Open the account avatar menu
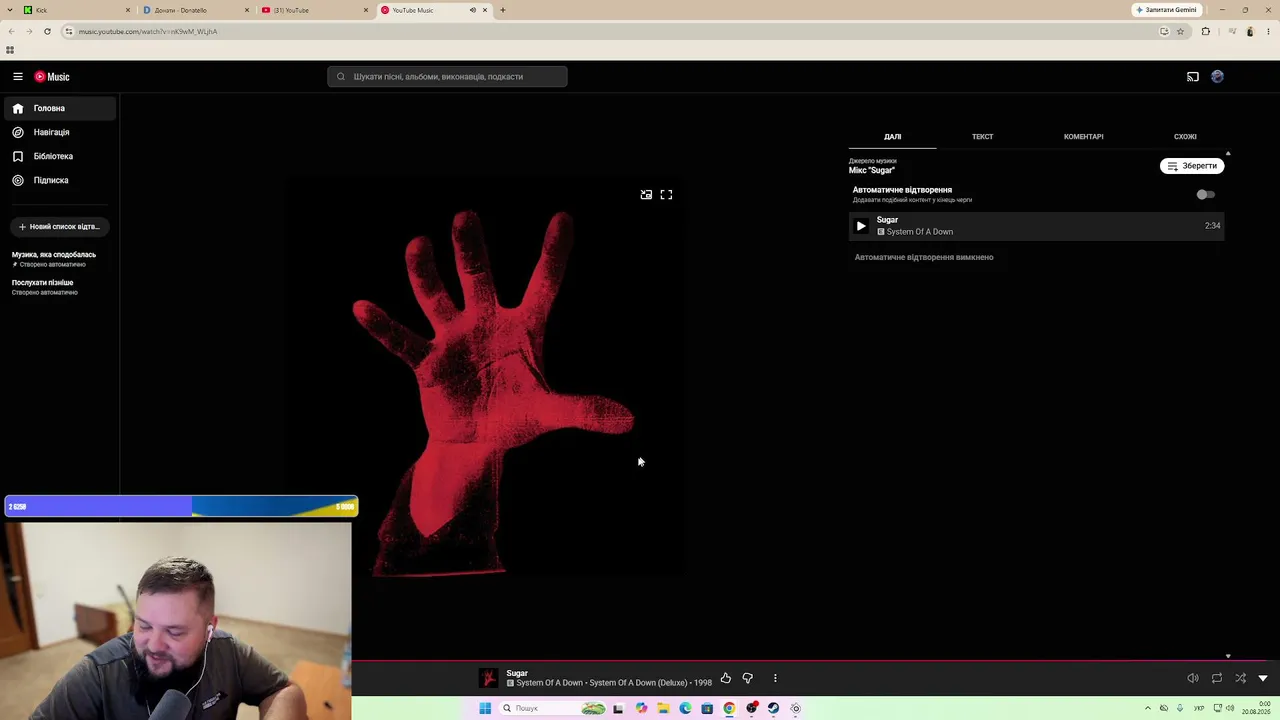 (1217, 76)
